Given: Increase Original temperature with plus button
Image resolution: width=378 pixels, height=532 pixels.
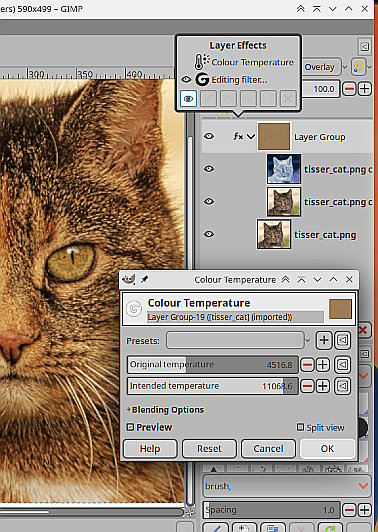Looking at the screenshot, I should [323, 365].
